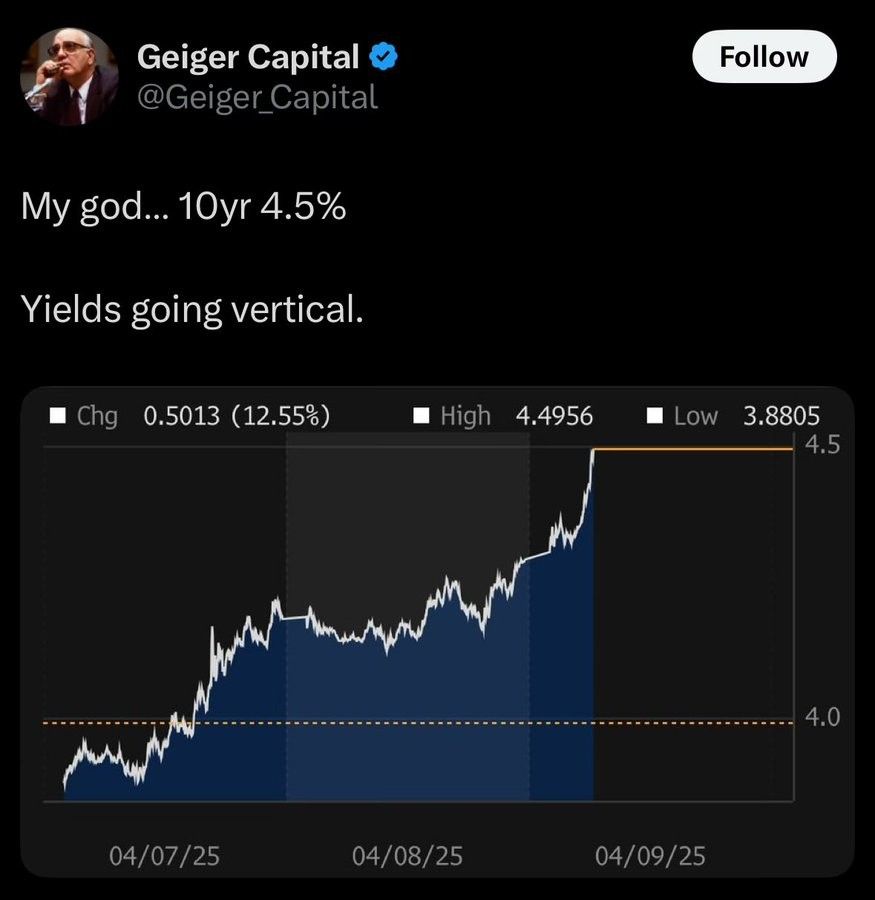The image size is (875, 900).
Task: Open the Geiger Capital profile avatar
Action: (69, 76)
